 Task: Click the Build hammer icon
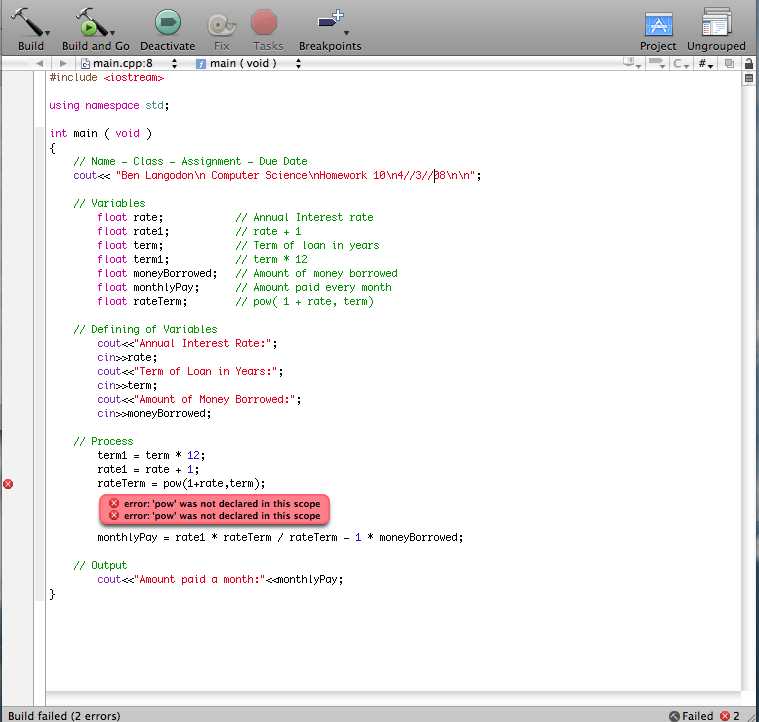coord(30,23)
